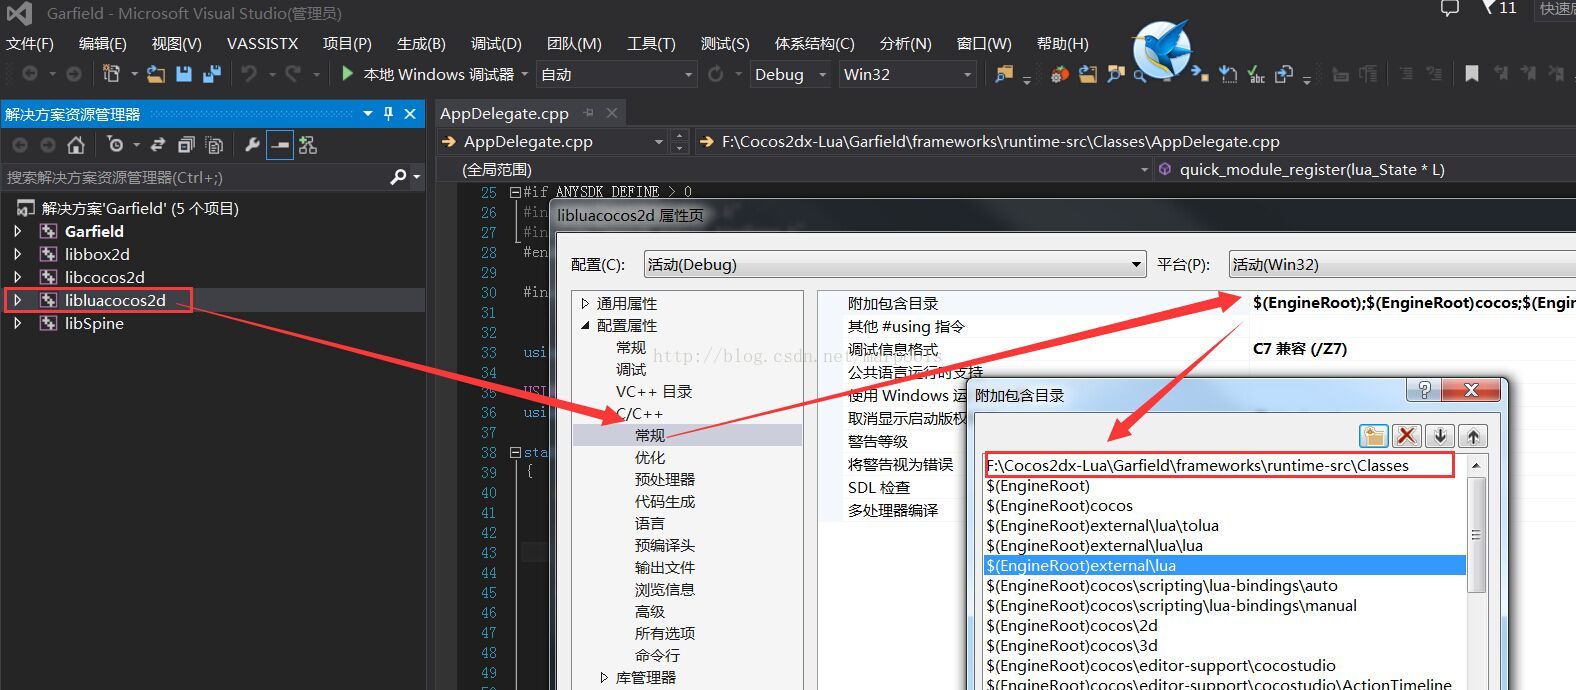Toggle the pin on the AppDelegate.cpp tab
This screenshot has width=1576, height=690.
click(x=589, y=113)
